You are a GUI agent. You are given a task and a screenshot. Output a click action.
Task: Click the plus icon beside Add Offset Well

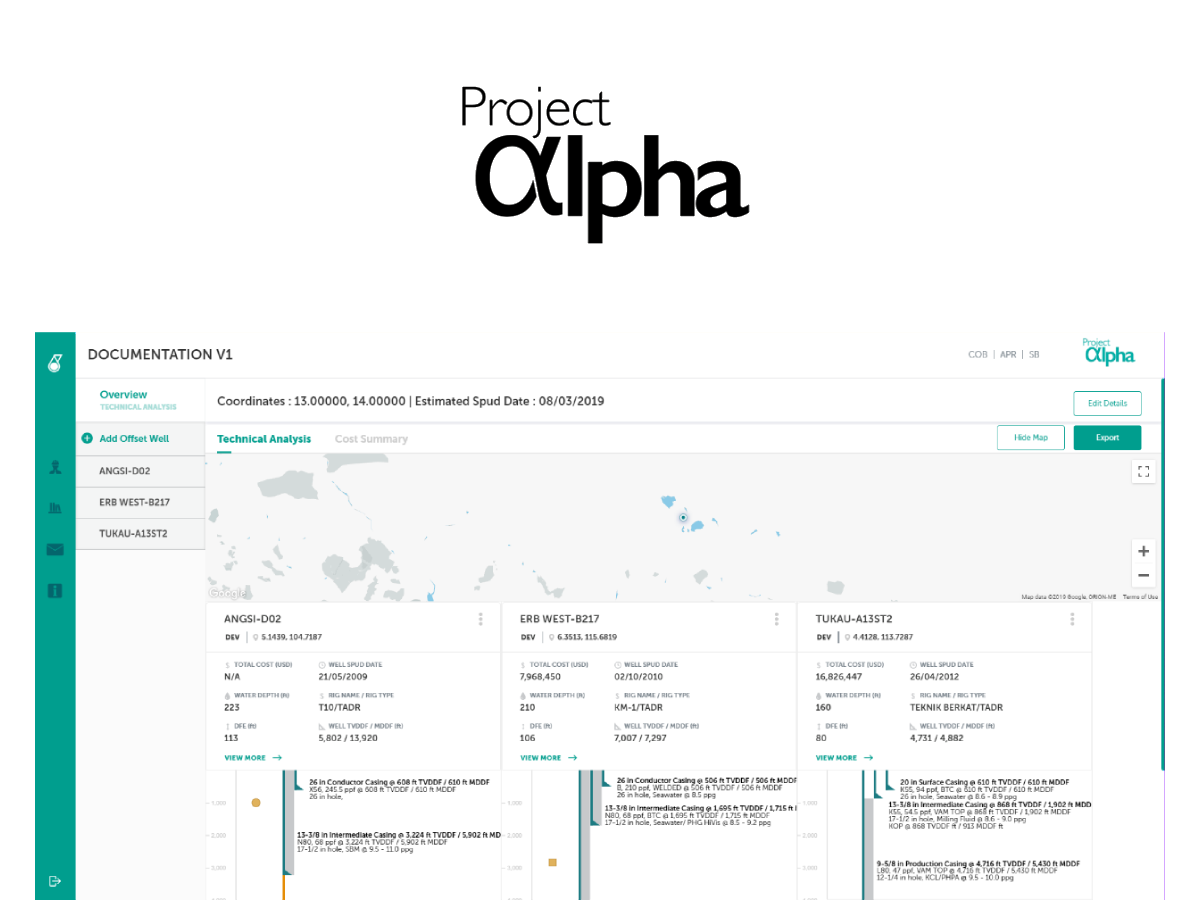(x=86, y=438)
